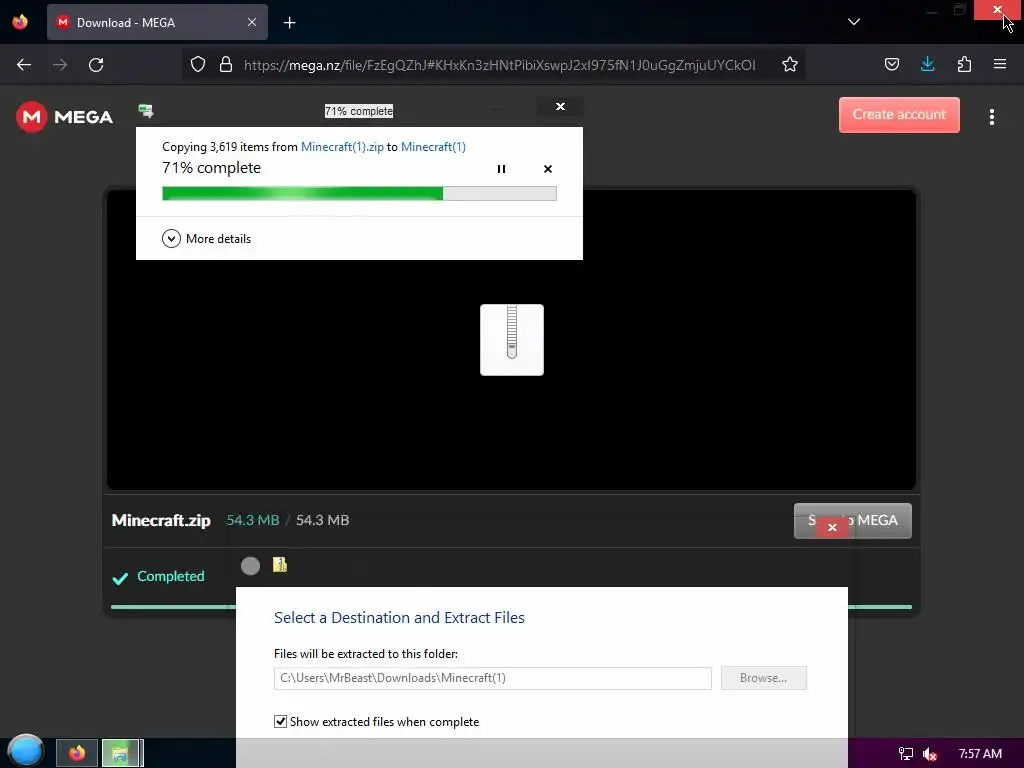This screenshot has height=768, width=1024.
Task: Open a new browser tab
Action: coord(289,23)
